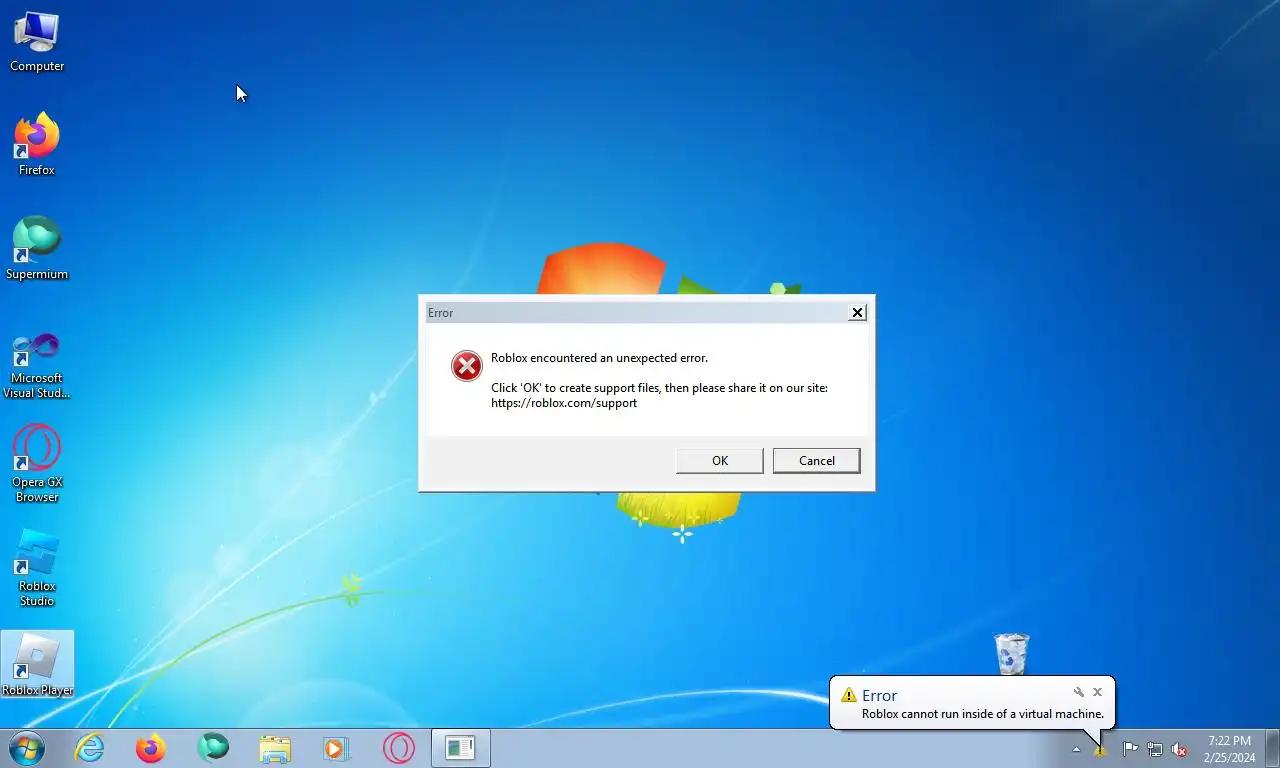
Task: Launch Internet Explorer from the taskbar
Action: pos(90,748)
